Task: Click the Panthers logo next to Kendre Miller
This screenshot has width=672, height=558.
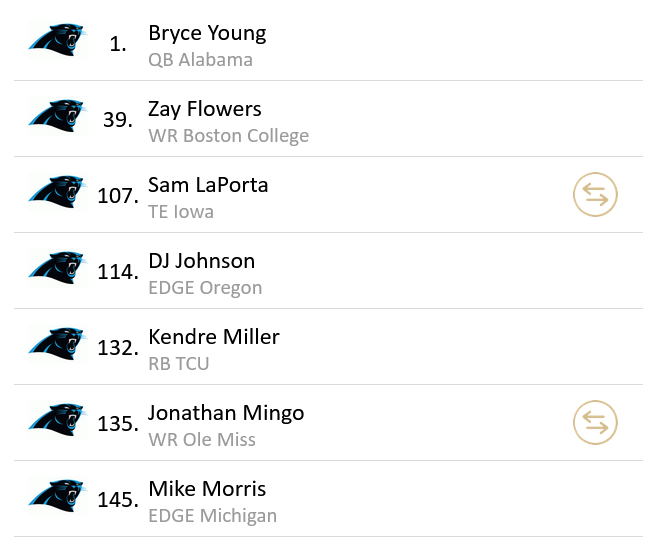Action: tap(57, 344)
